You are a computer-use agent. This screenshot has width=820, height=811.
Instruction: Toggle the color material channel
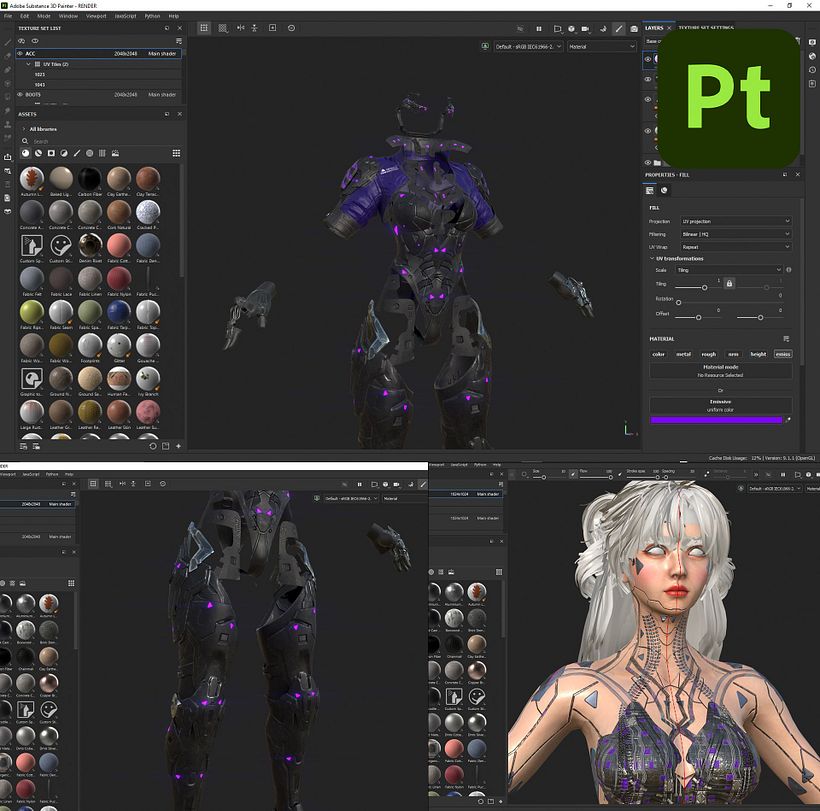coord(658,354)
